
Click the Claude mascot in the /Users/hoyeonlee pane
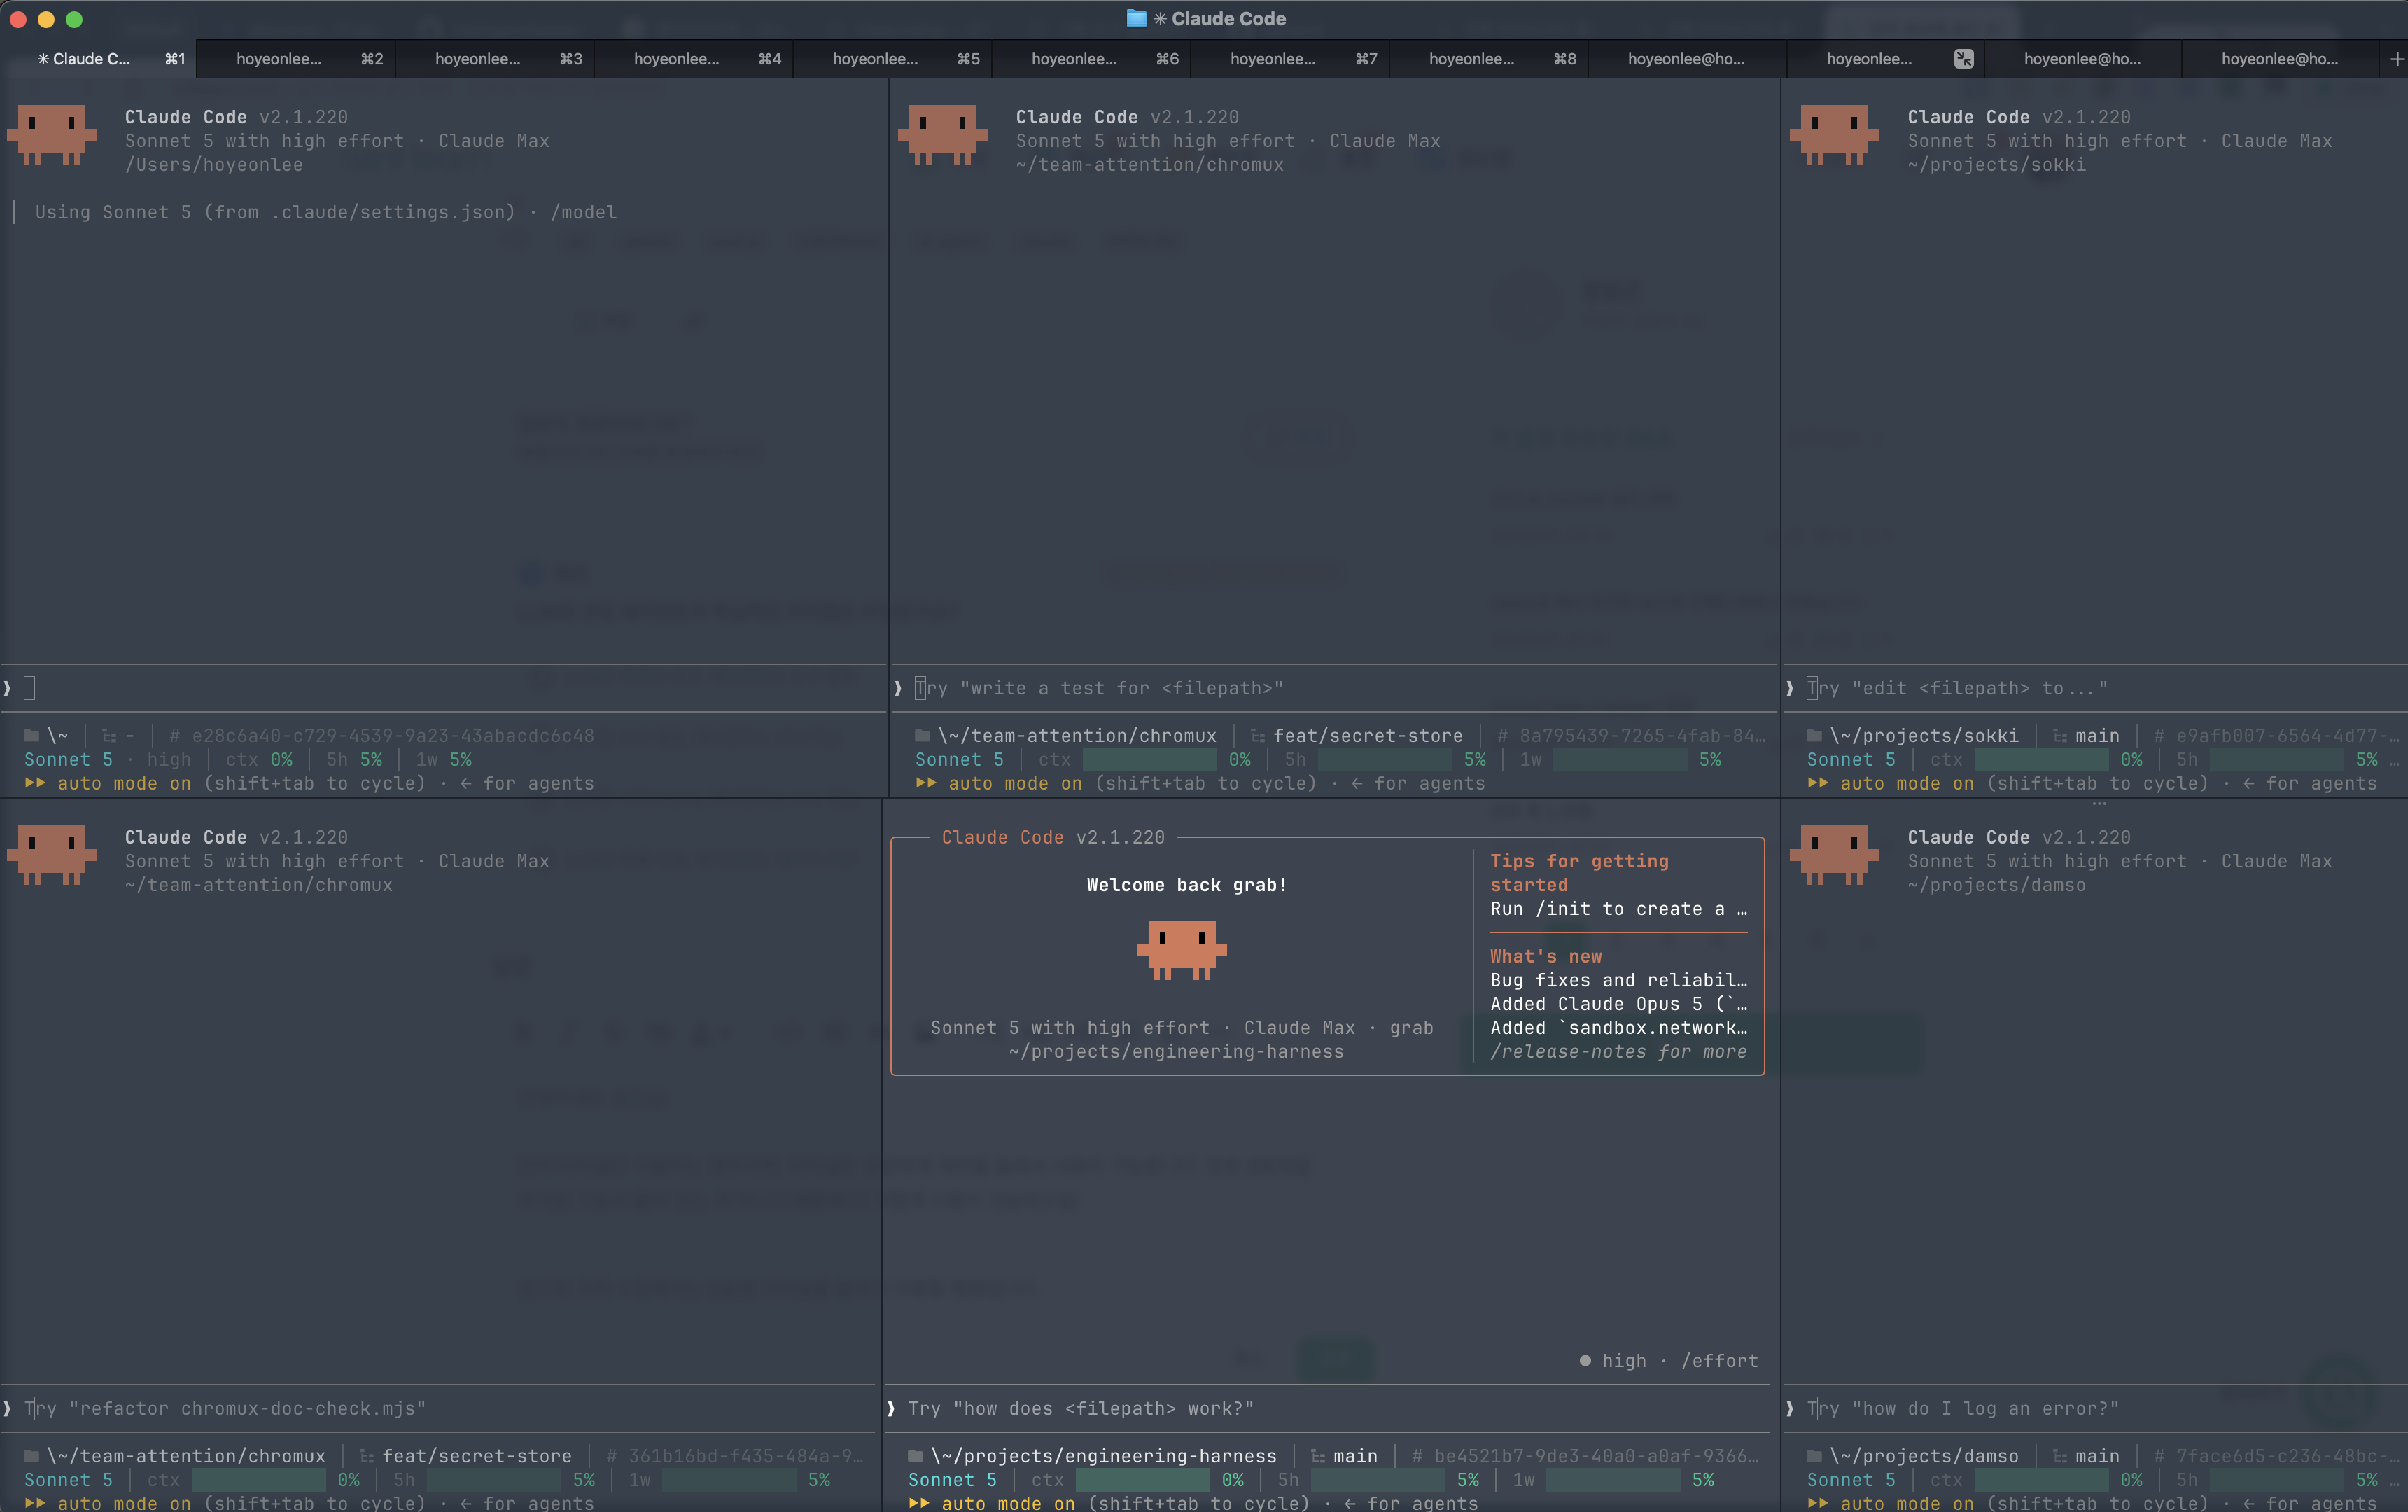pyautogui.click(x=52, y=134)
